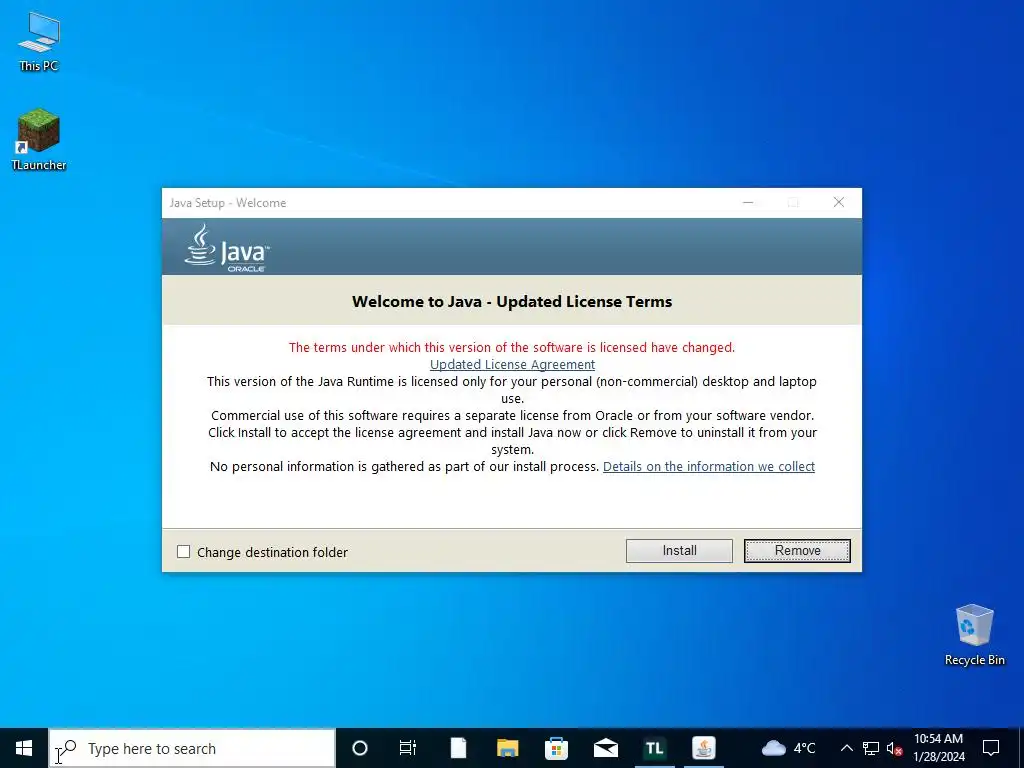Image resolution: width=1024 pixels, height=768 pixels.
Task: Open Cortana circle icon on taskbar
Action: pyautogui.click(x=360, y=748)
